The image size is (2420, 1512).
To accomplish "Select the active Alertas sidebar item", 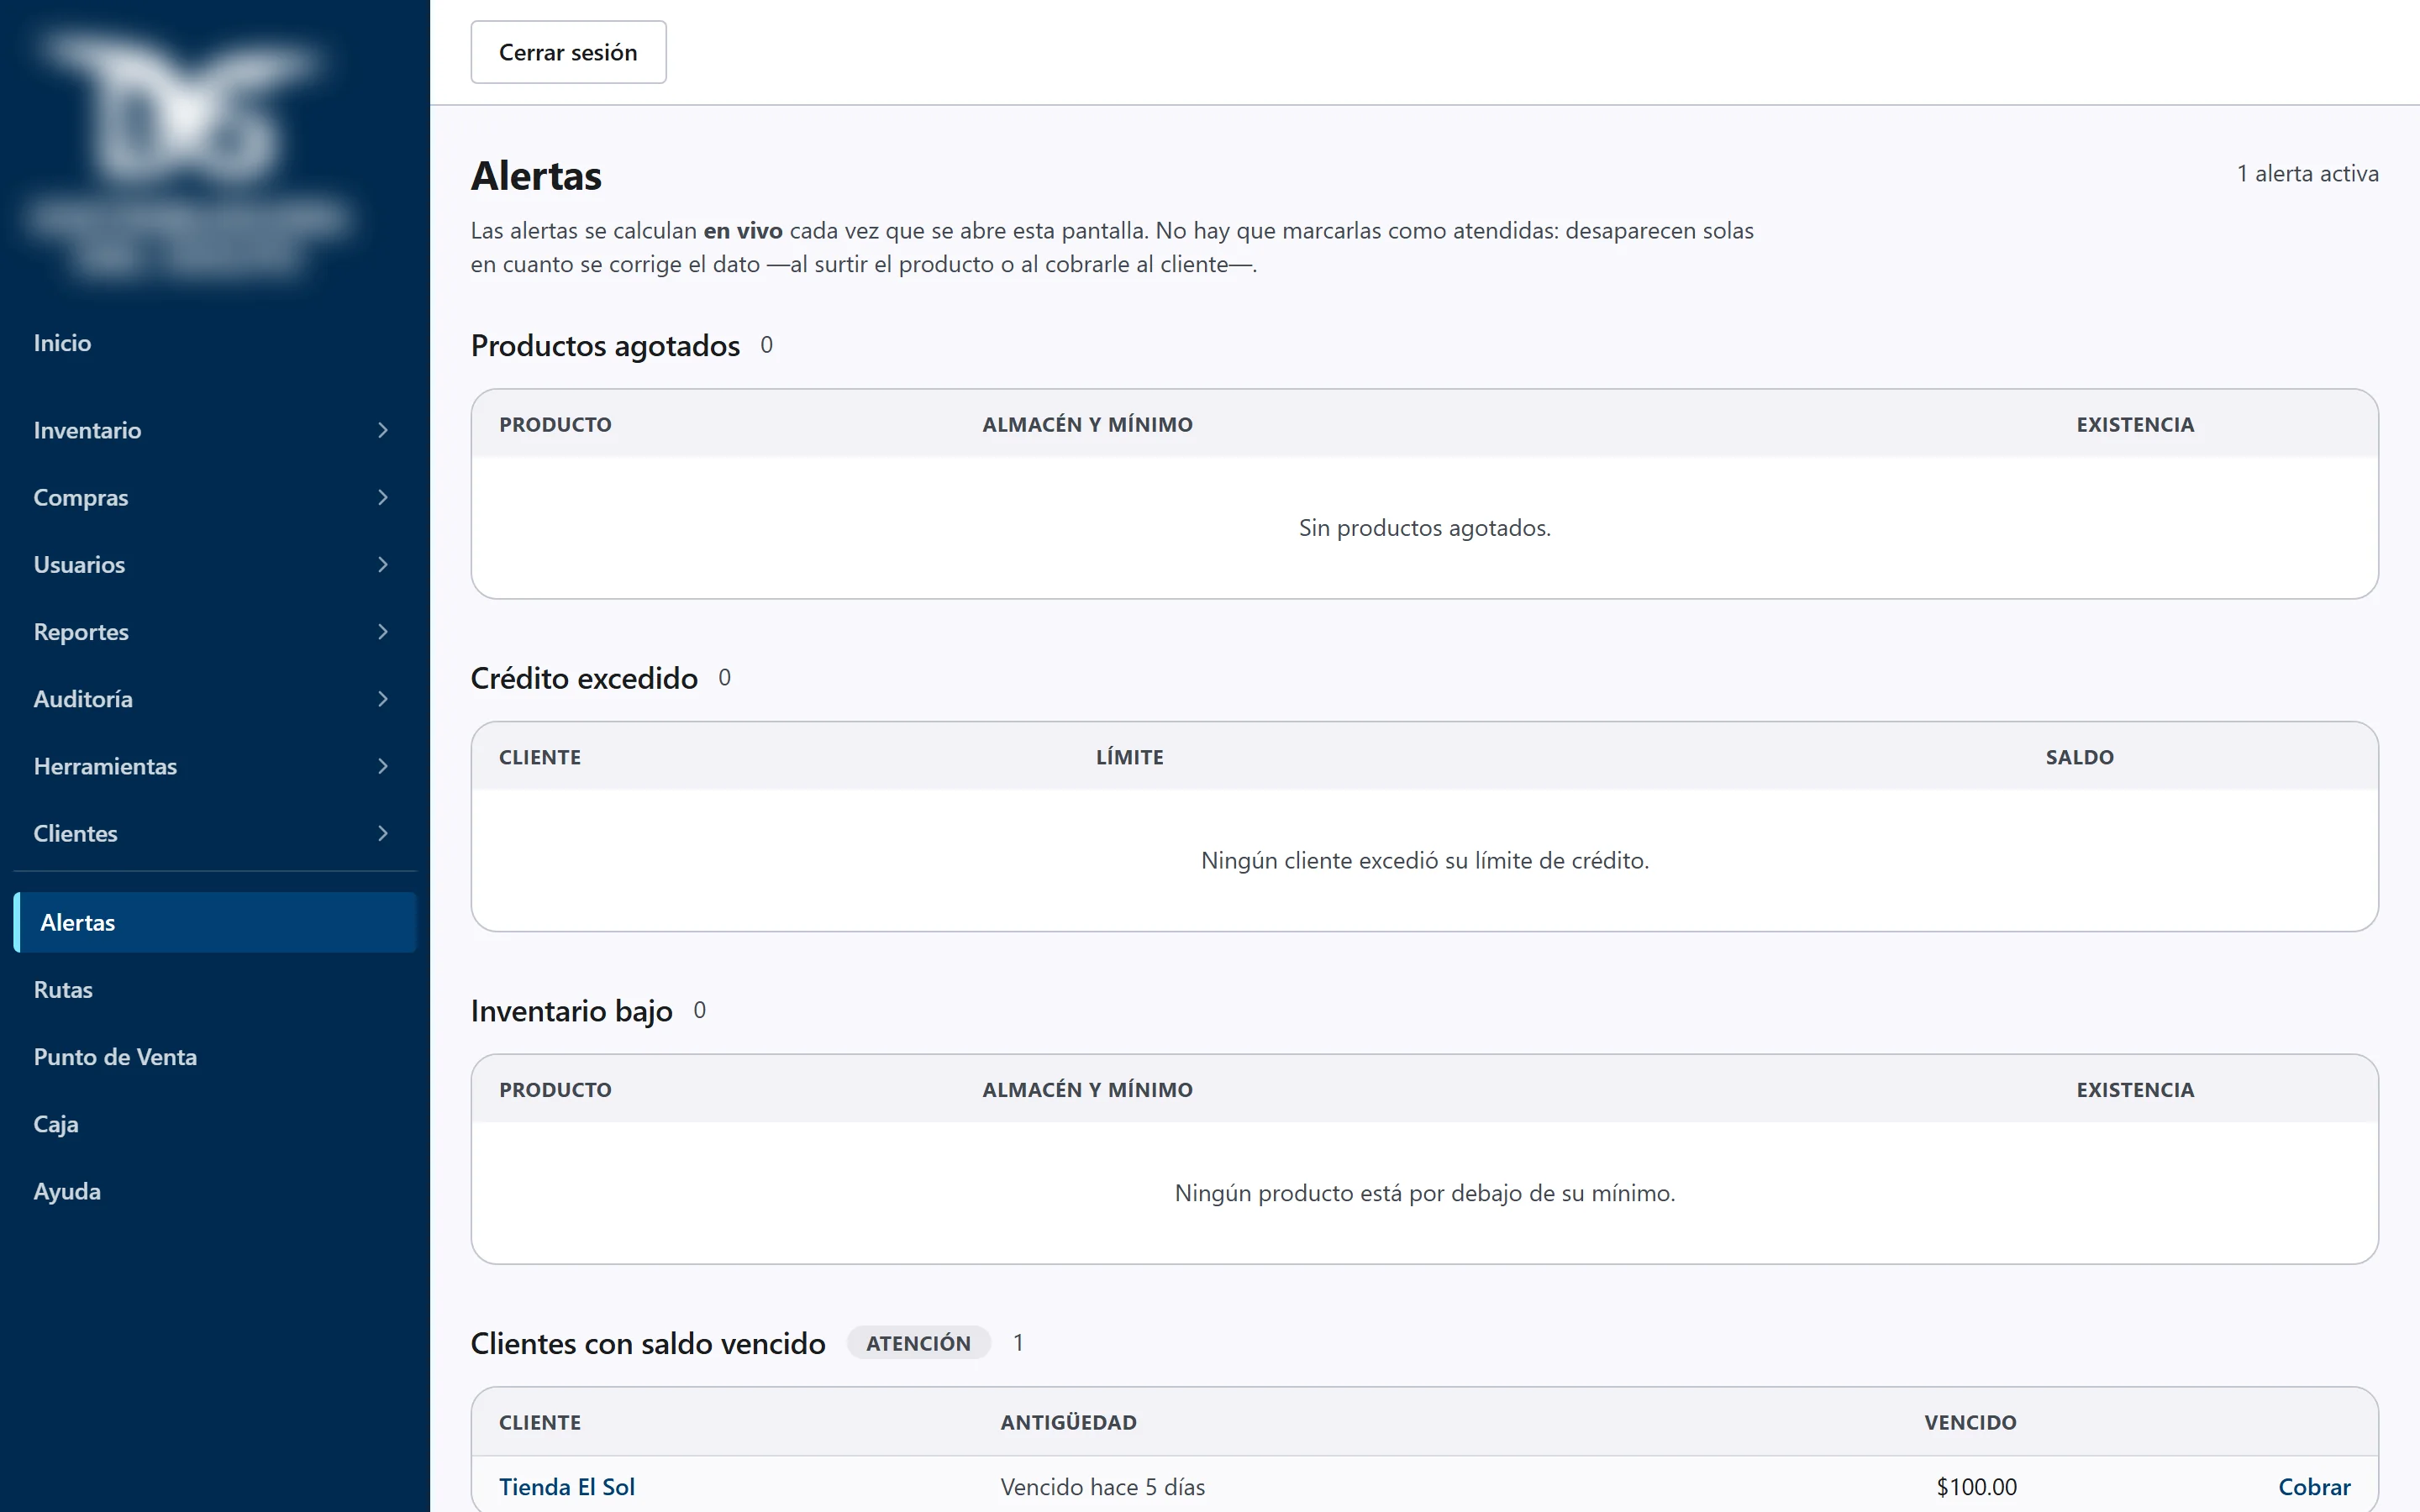I will point(215,922).
